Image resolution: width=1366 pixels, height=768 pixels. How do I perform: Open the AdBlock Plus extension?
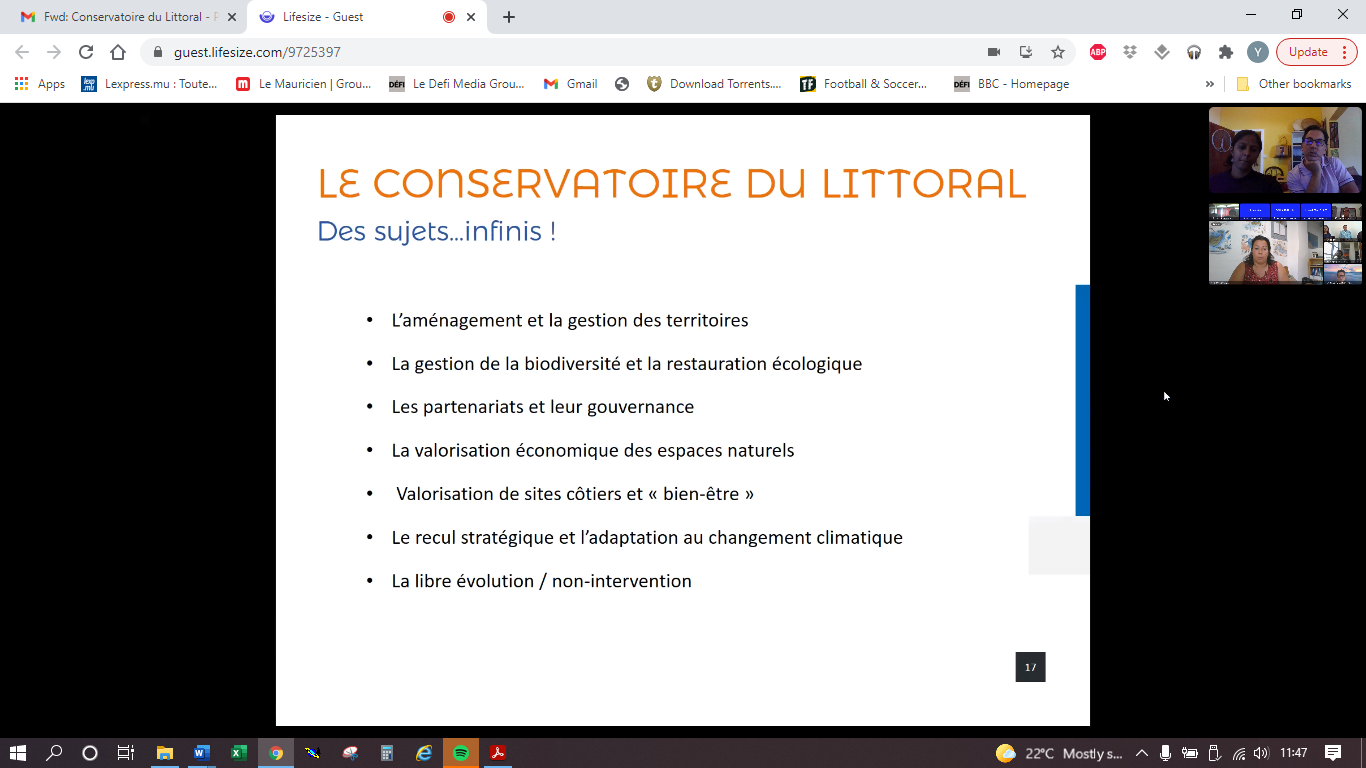[1098, 52]
